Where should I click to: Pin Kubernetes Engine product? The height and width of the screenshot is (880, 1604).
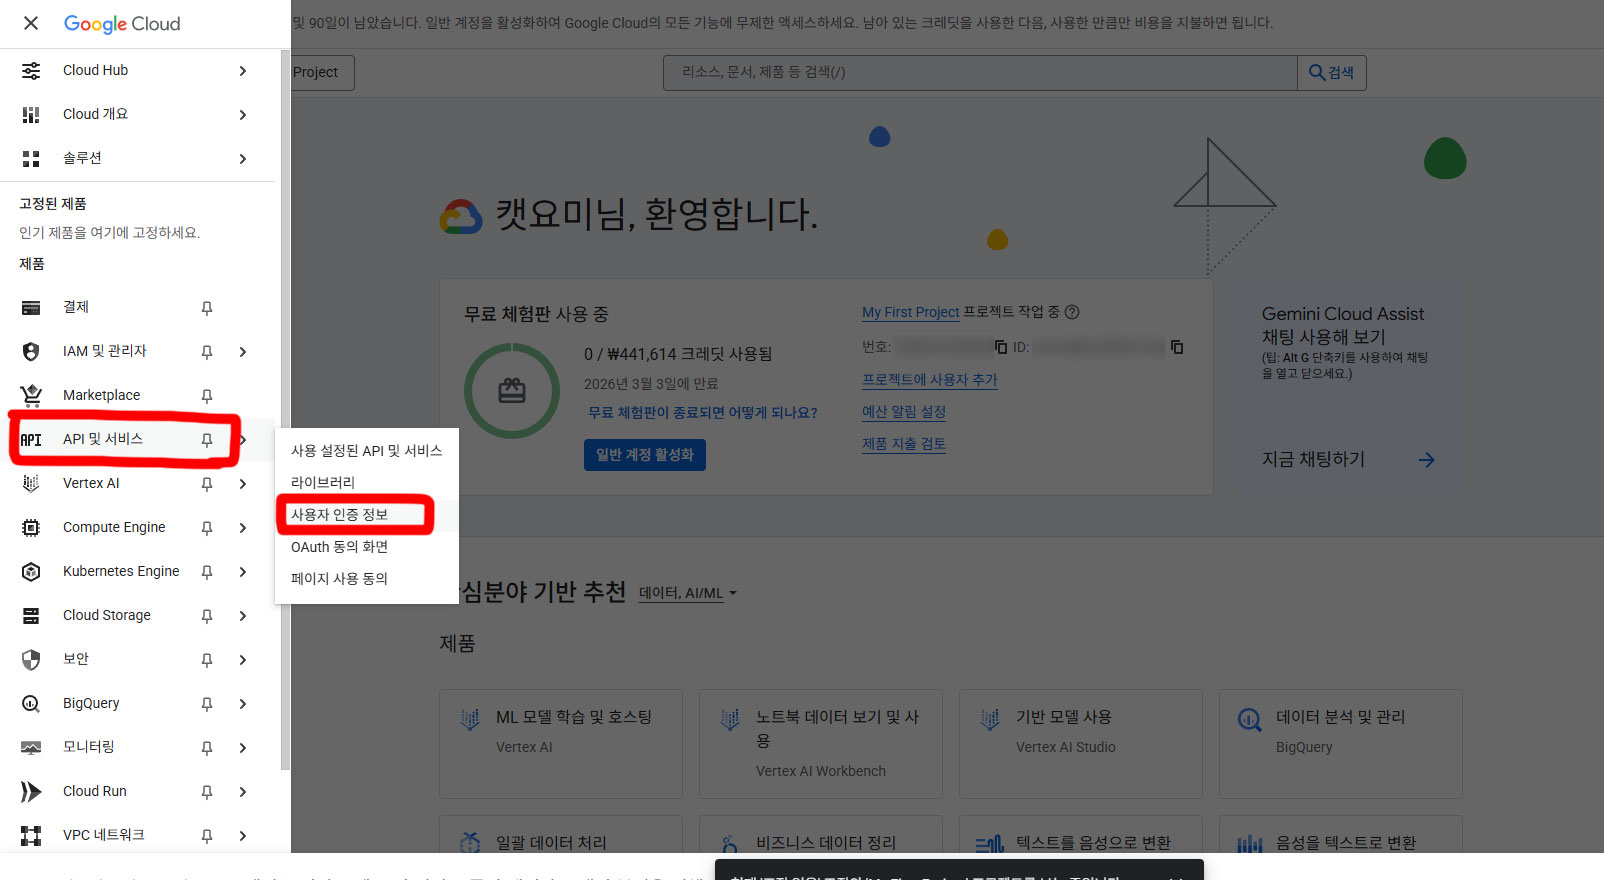pyautogui.click(x=207, y=572)
